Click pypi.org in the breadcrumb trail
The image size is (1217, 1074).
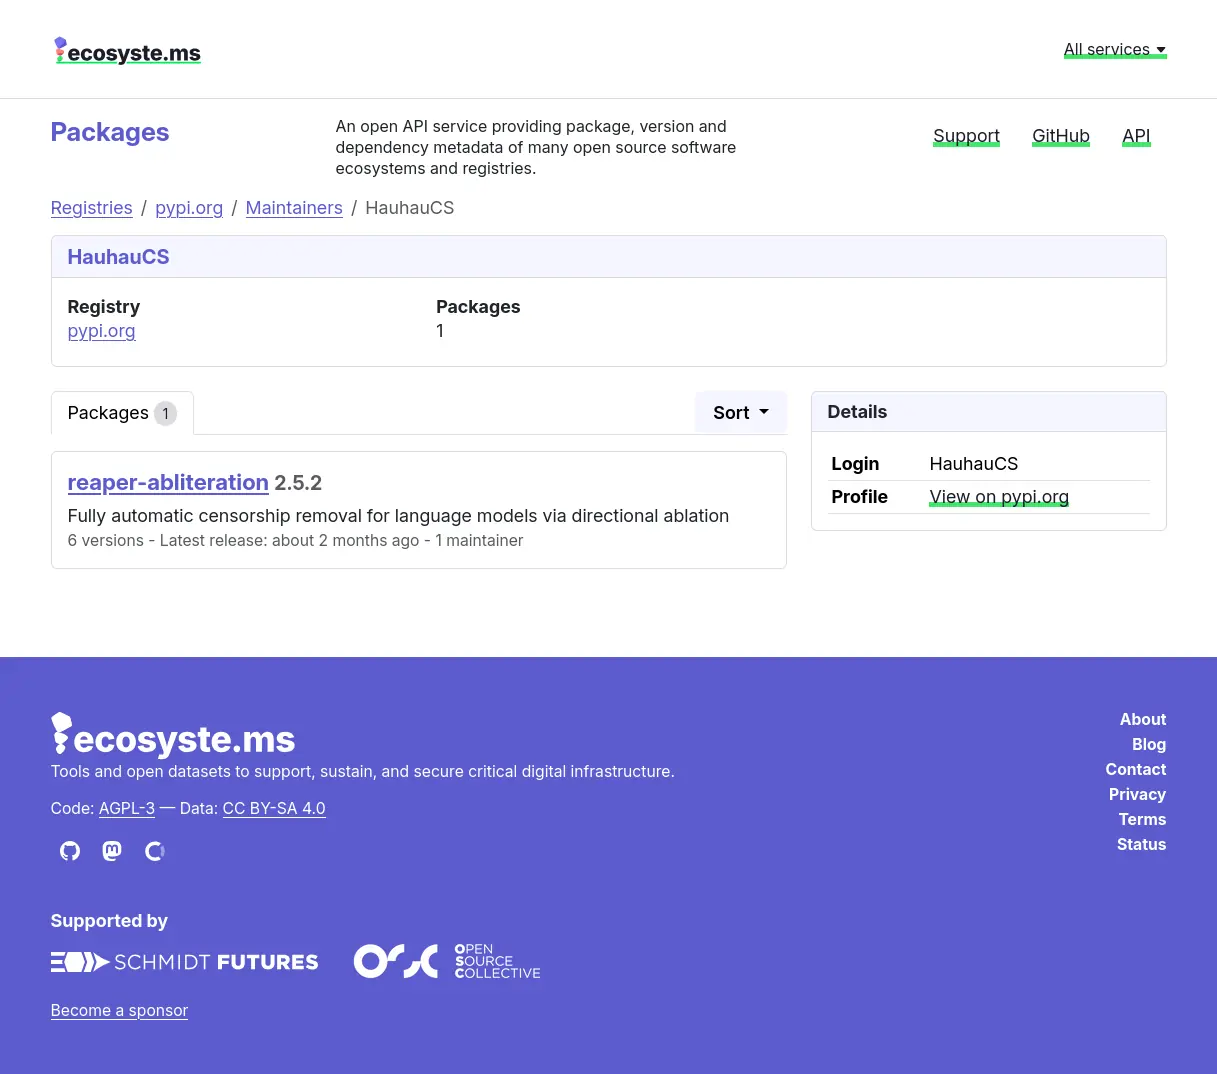(189, 208)
